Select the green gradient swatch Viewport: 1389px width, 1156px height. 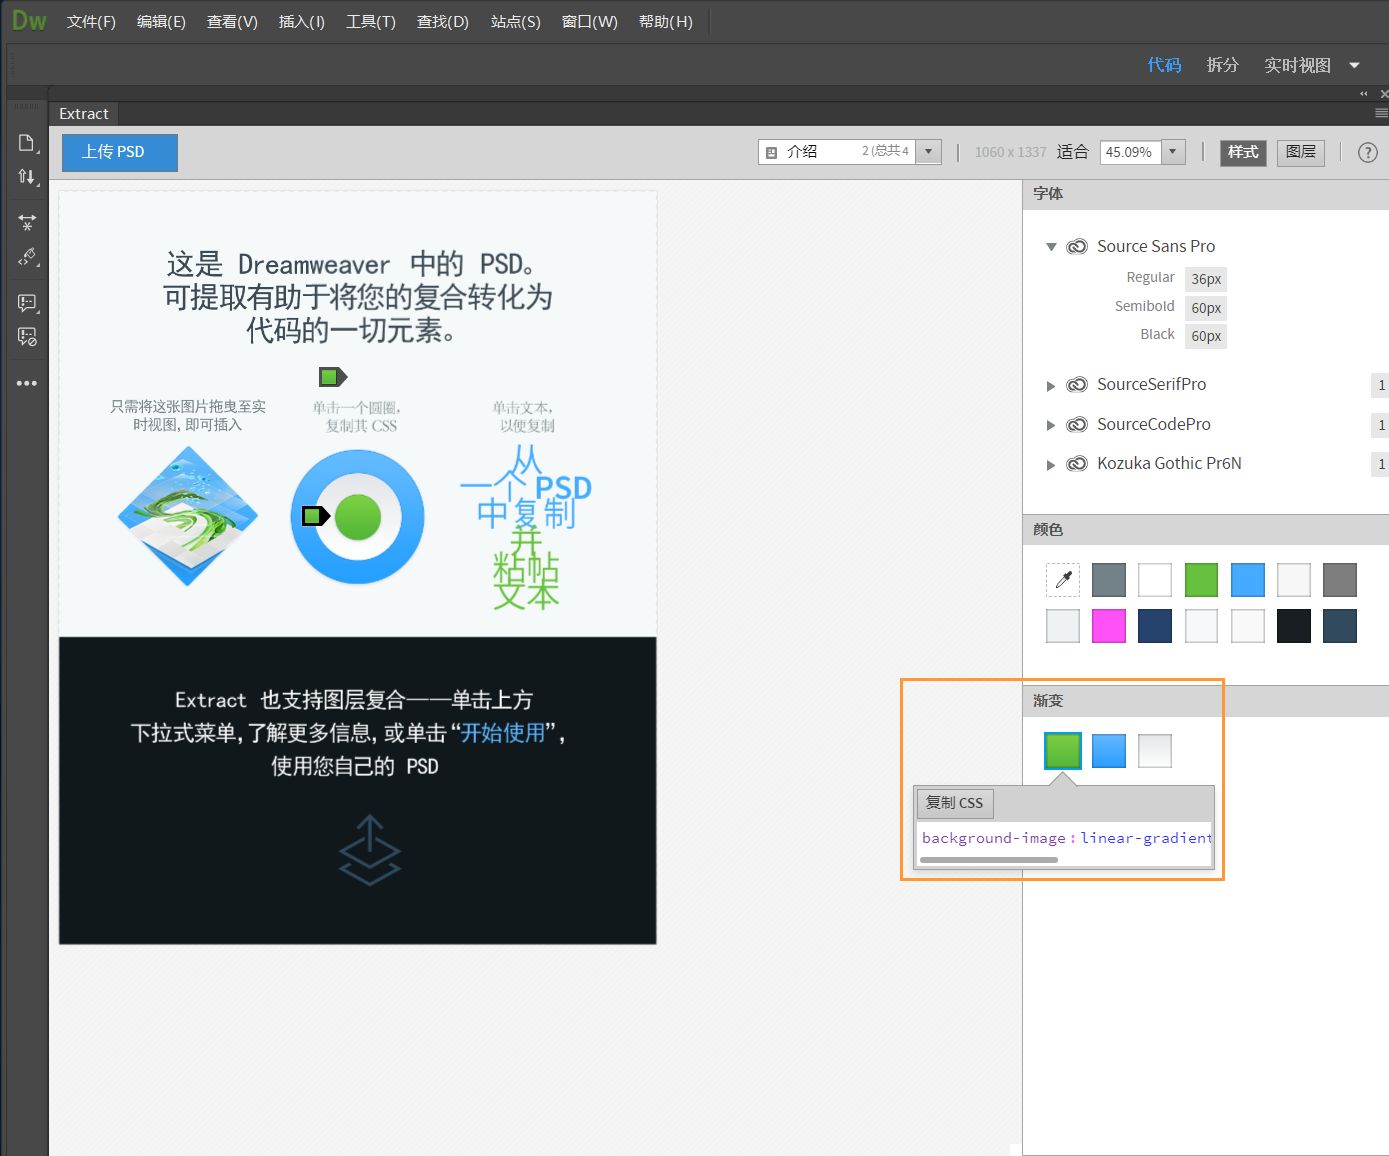1063,751
